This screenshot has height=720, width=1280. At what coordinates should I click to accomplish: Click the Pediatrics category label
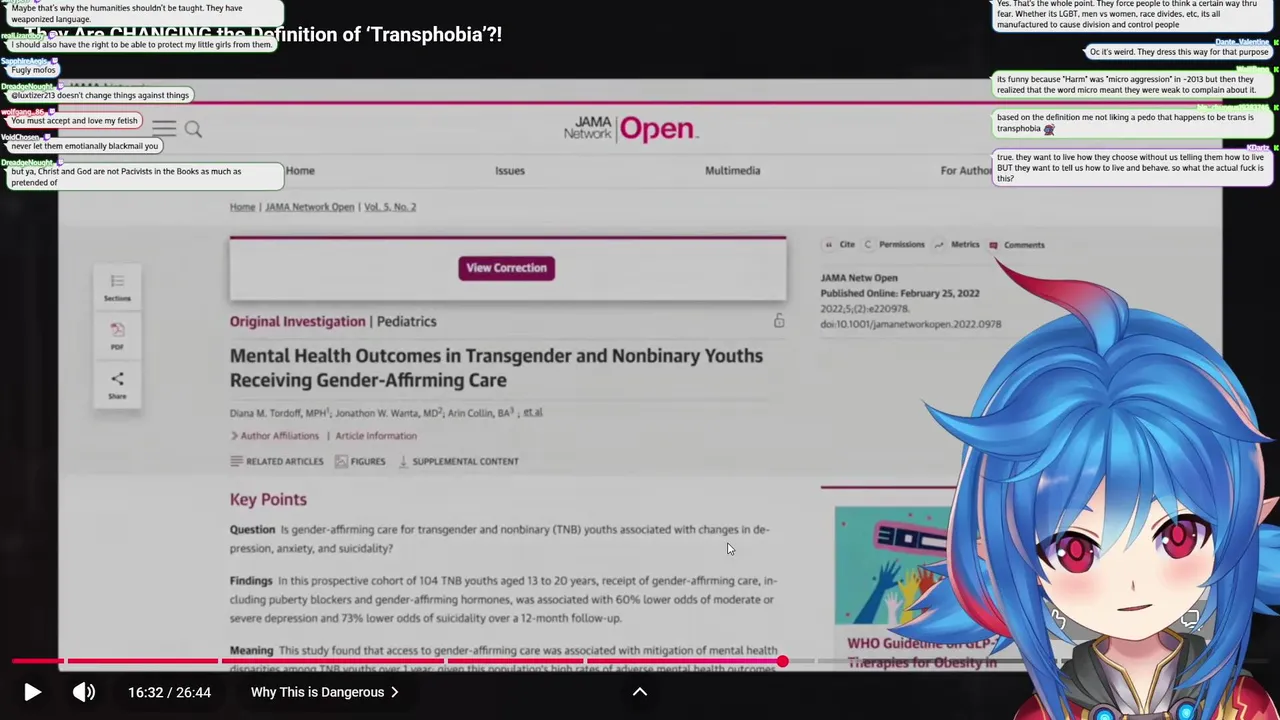pos(407,322)
